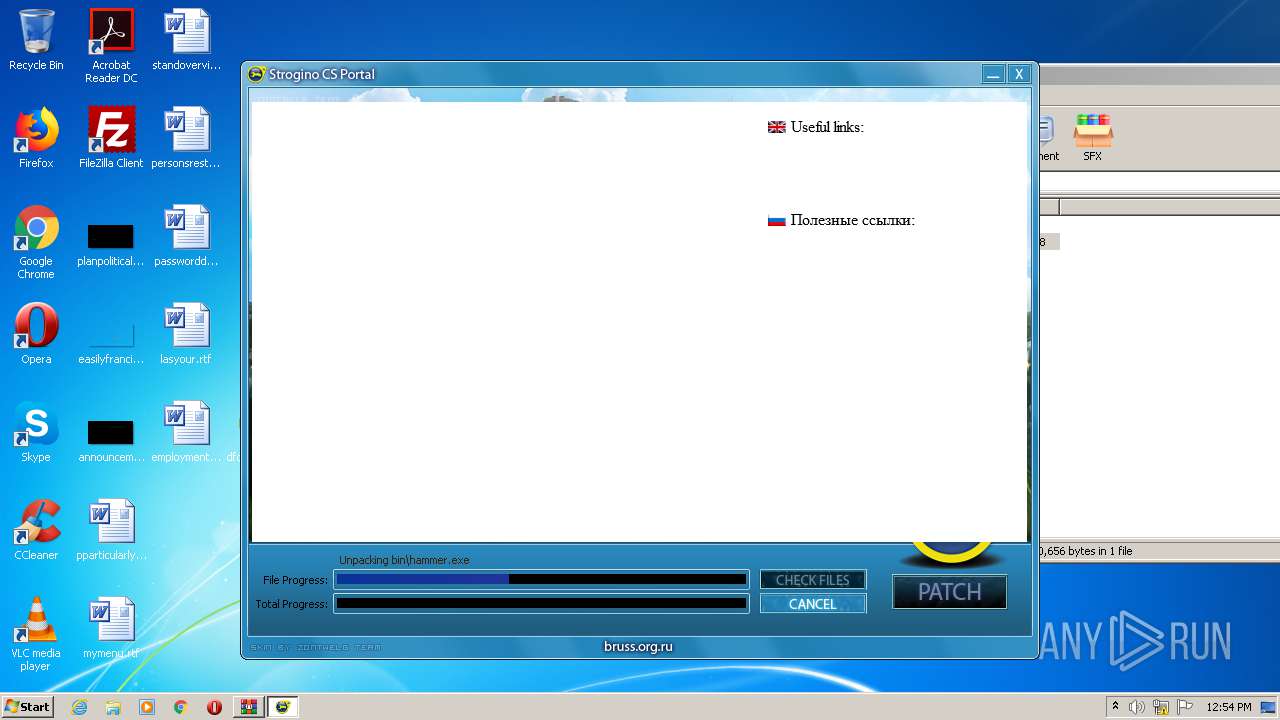Click the volume tray icon

pos(1137,707)
